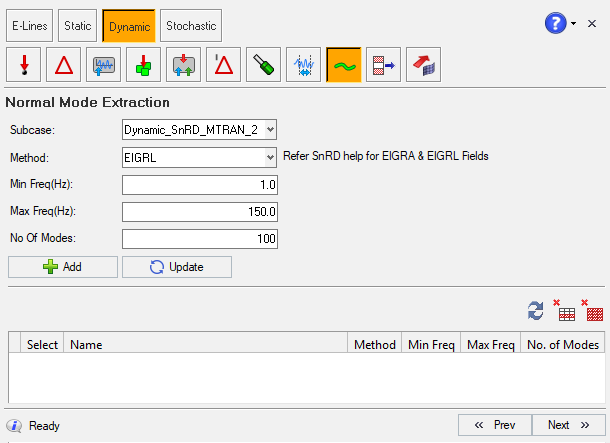Select the green cubes with red arrow icon
This screenshot has width=610, height=443.
click(144, 65)
